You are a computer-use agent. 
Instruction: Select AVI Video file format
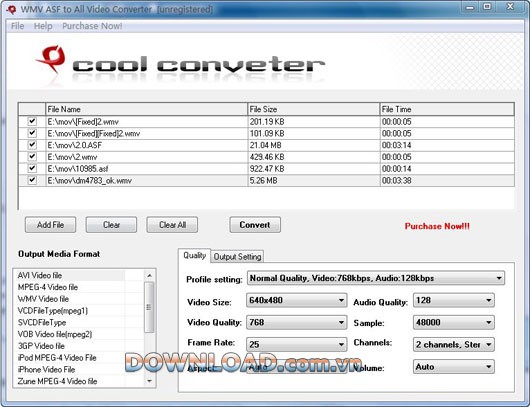40,276
